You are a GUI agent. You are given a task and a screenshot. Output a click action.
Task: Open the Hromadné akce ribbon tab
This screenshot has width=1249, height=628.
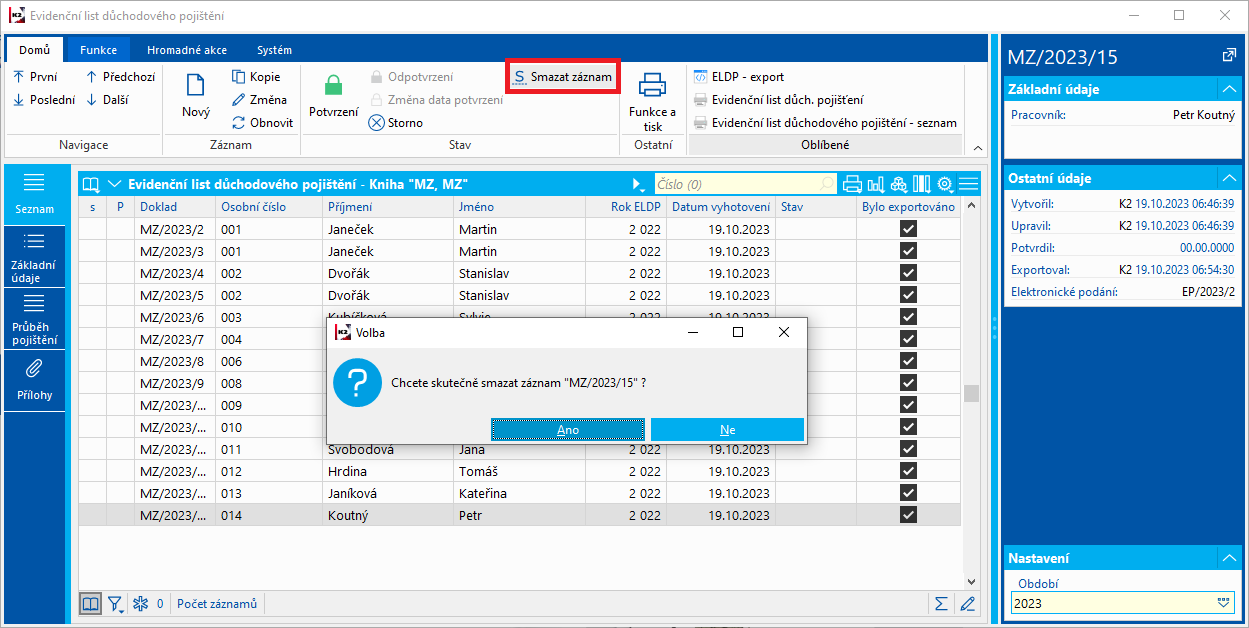click(187, 50)
